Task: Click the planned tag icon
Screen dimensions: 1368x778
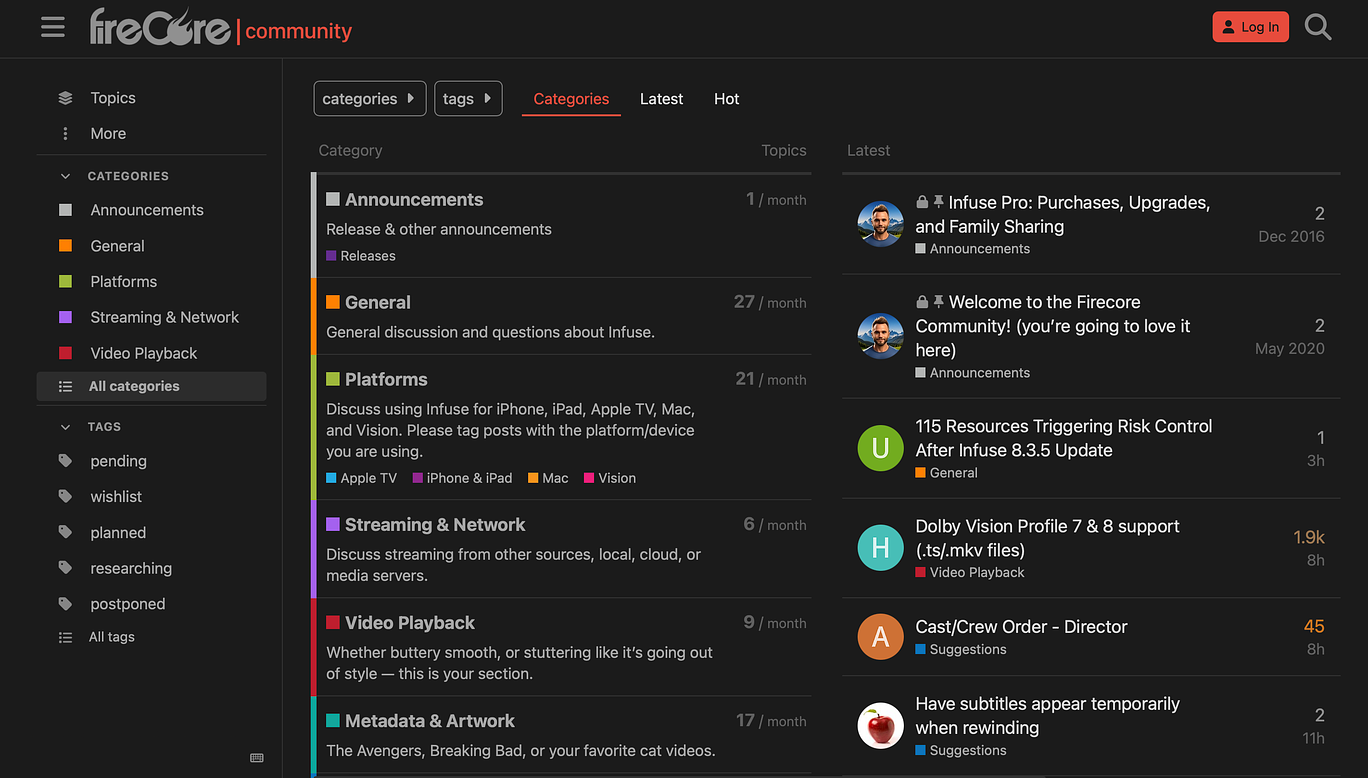Action: (x=65, y=533)
